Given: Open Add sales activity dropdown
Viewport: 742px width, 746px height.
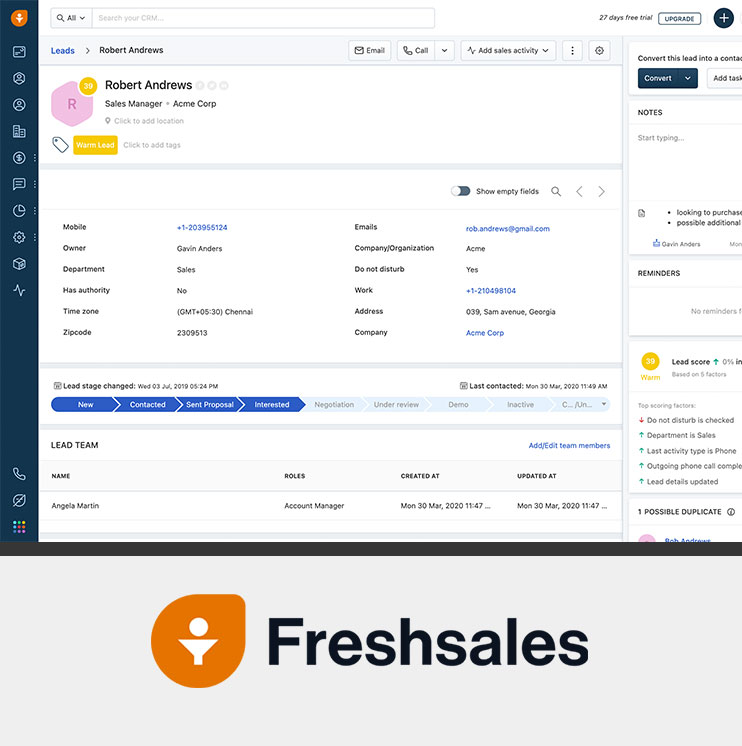Looking at the screenshot, I should point(508,50).
